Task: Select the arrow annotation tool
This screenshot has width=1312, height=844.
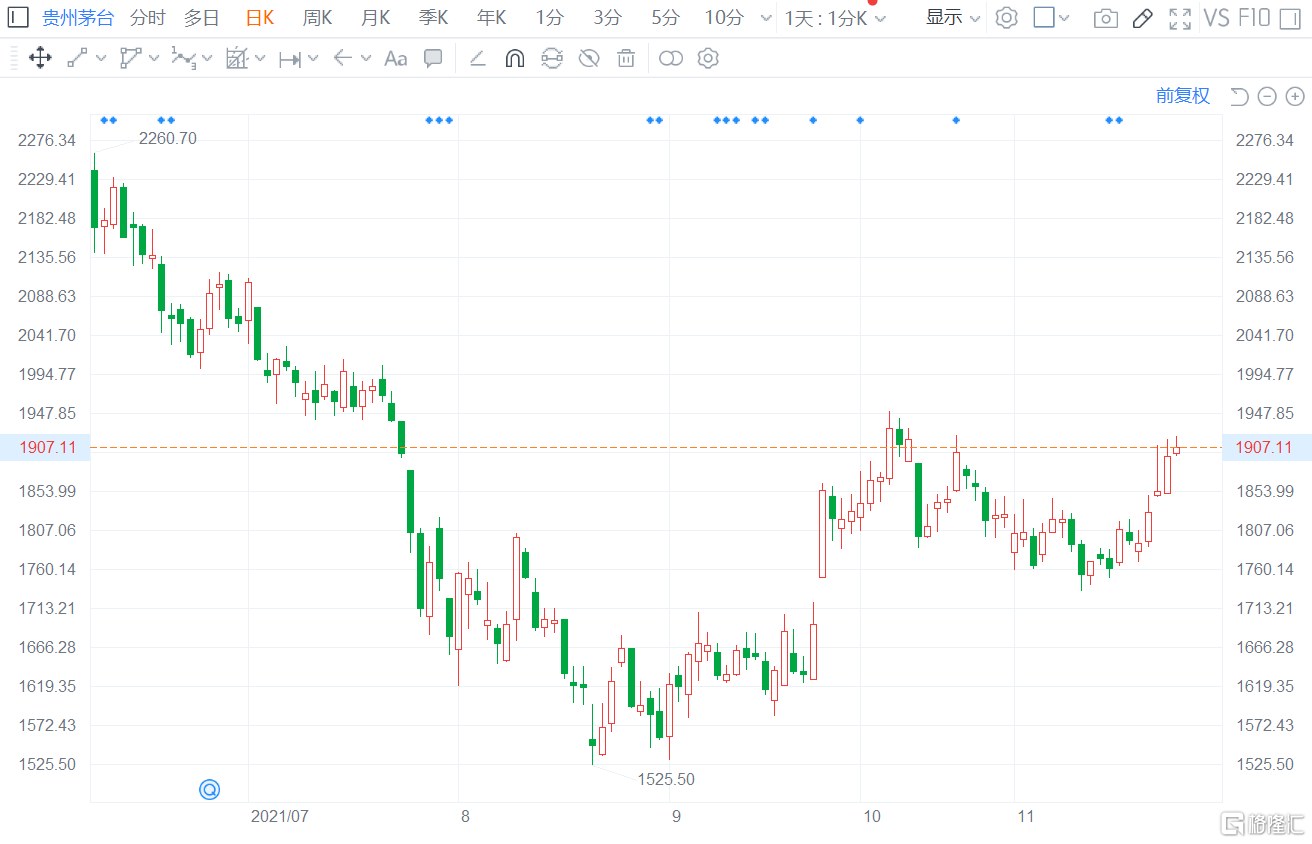Action: [343, 58]
